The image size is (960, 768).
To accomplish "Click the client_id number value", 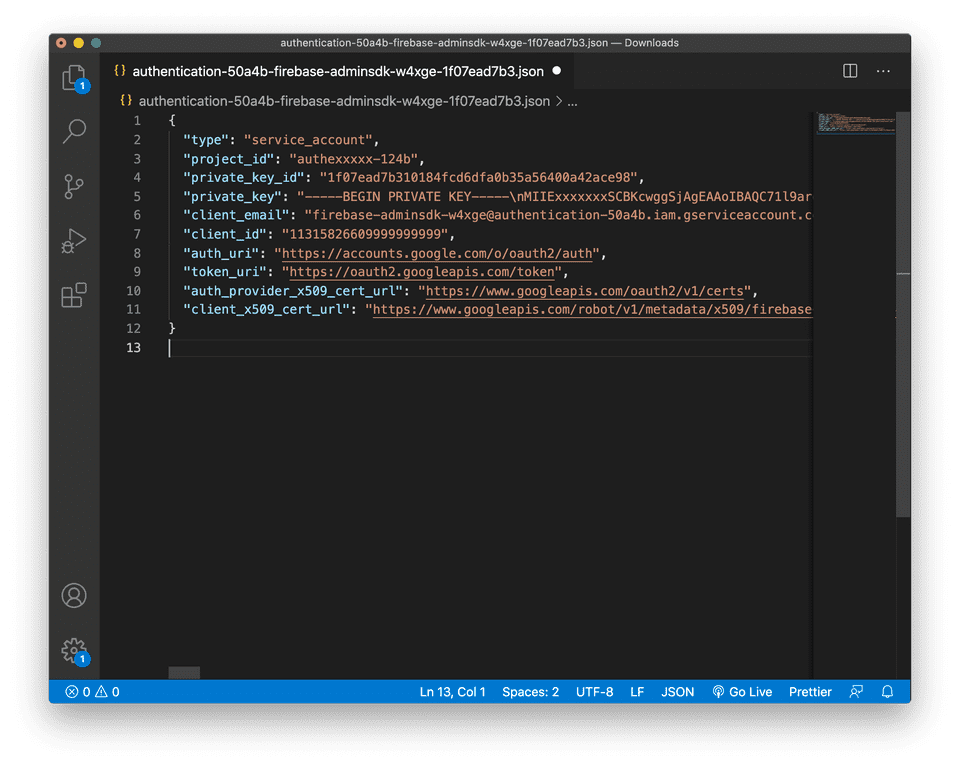I will coord(365,234).
